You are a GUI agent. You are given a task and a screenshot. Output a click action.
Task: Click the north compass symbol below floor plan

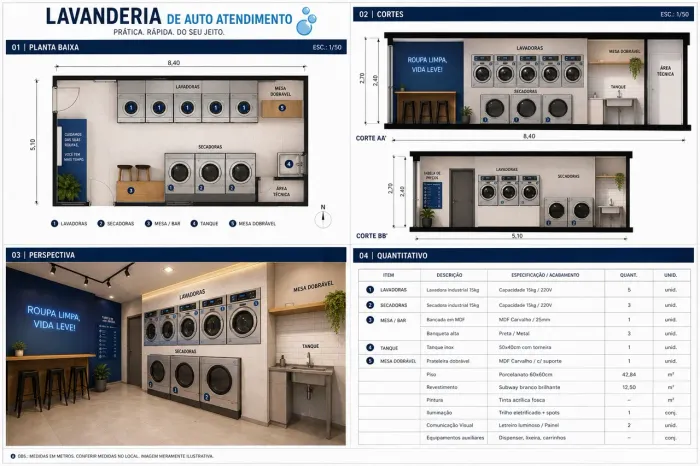point(323,217)
